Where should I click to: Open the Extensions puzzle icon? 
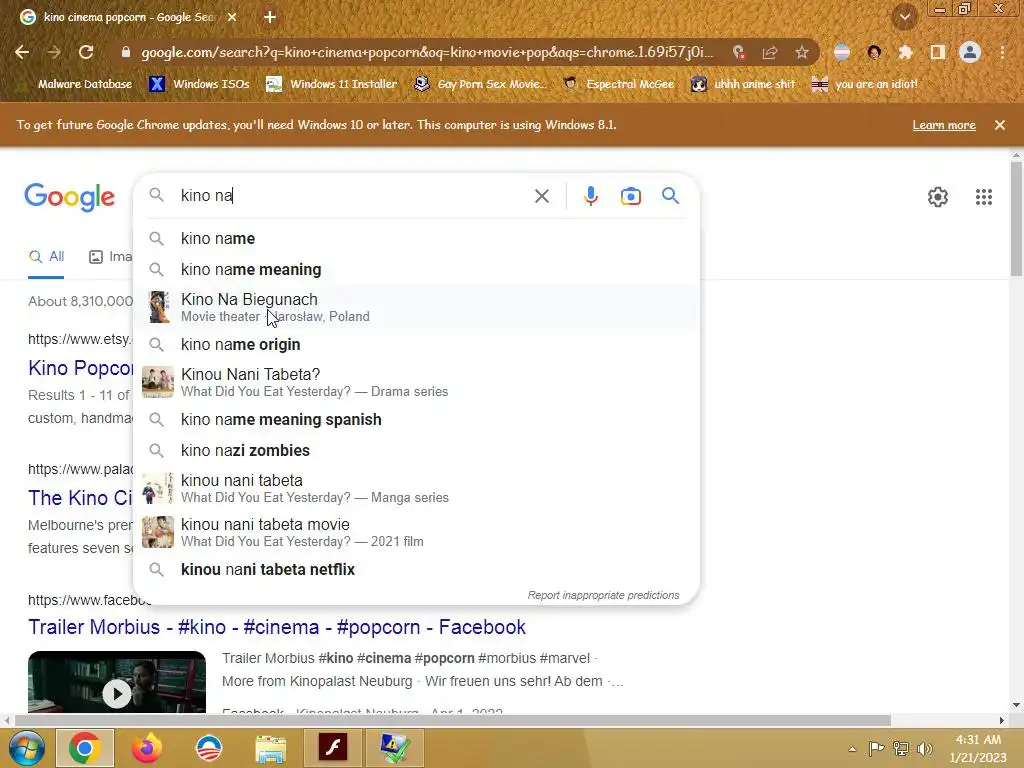(905, 52)
